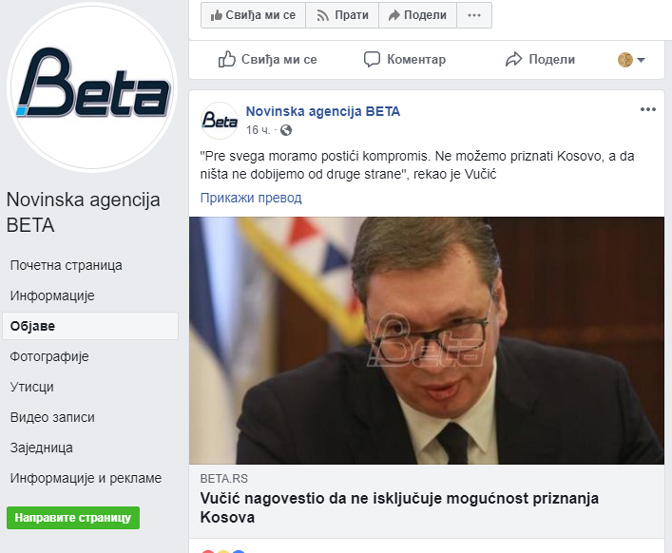The width and height of the screenshot is (672, 553).
Task: Open the Novinska agencija BETA post author link
Action: pyautogui.click(x=323, y=111)
